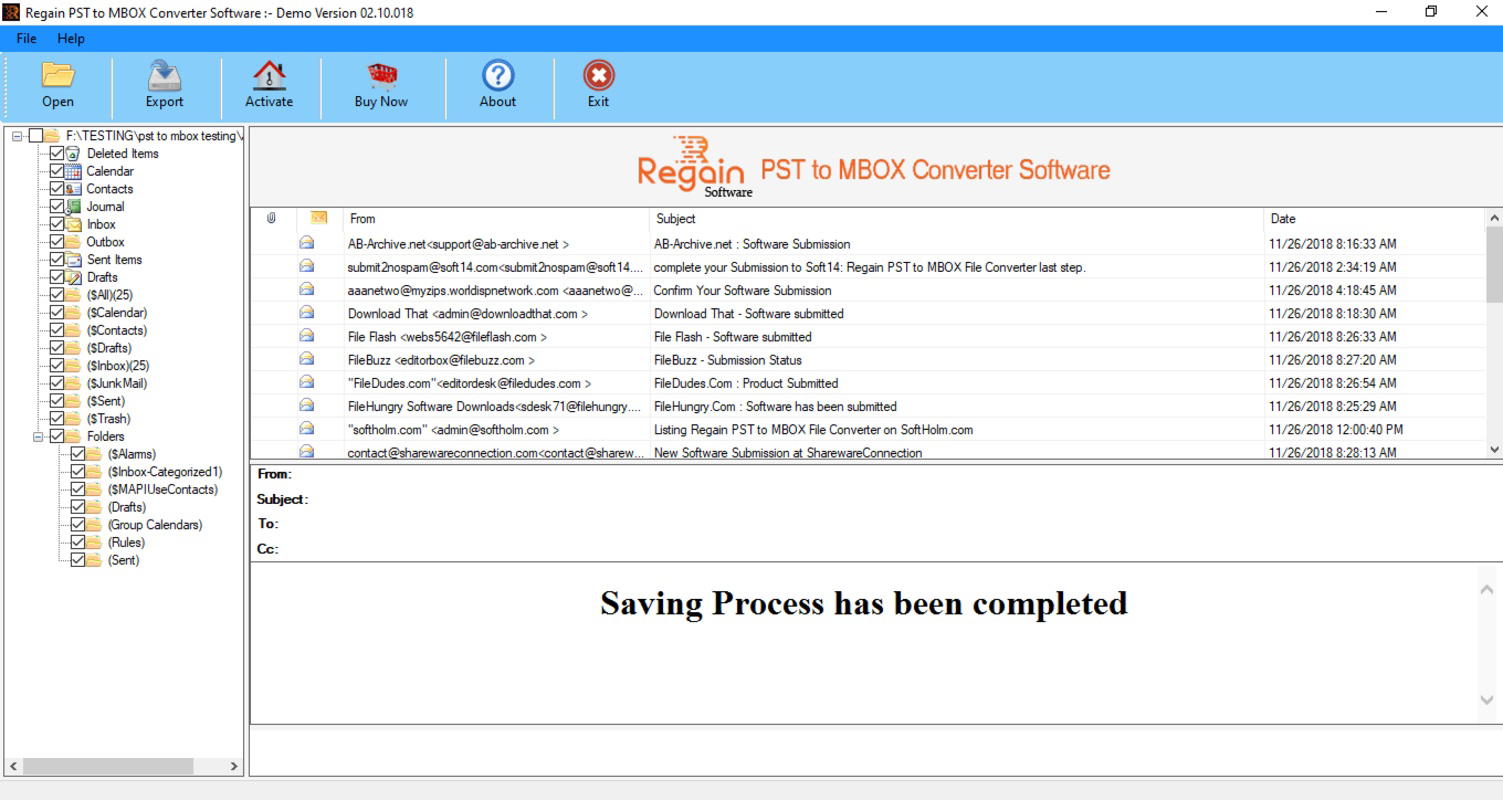Toggle the root F:\TESTING folder checkbox
Viewport: 1503px width, 800px height.
pyautogui.click(x=37, y=136)
